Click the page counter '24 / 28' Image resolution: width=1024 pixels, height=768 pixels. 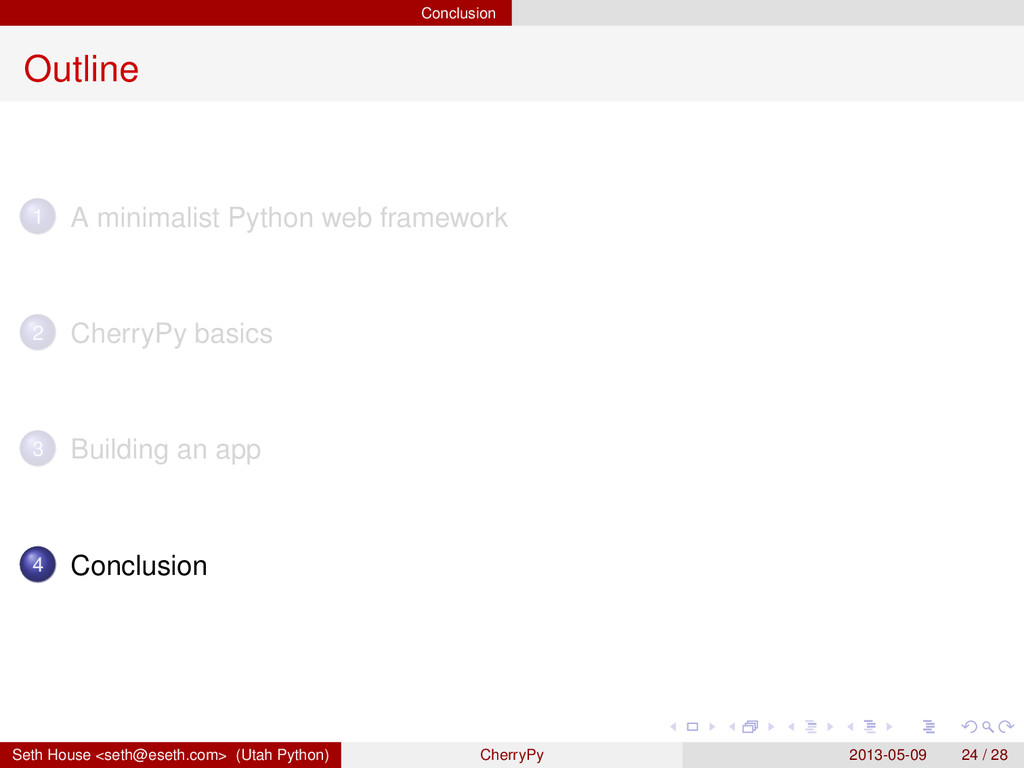click(x=985, y=755)
